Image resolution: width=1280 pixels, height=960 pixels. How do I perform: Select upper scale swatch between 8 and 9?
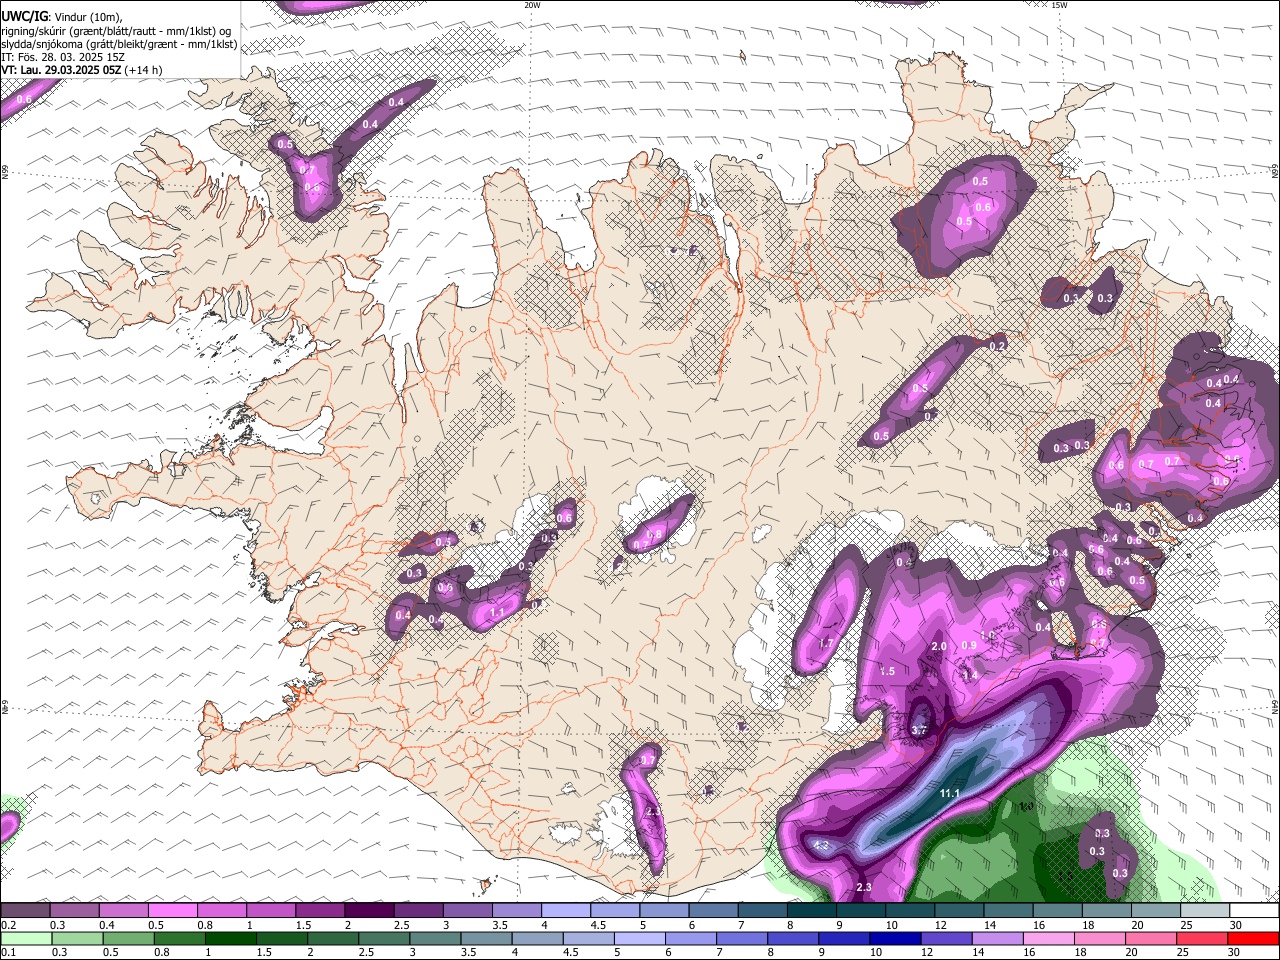pyautogui.click(x=812, y=911)
